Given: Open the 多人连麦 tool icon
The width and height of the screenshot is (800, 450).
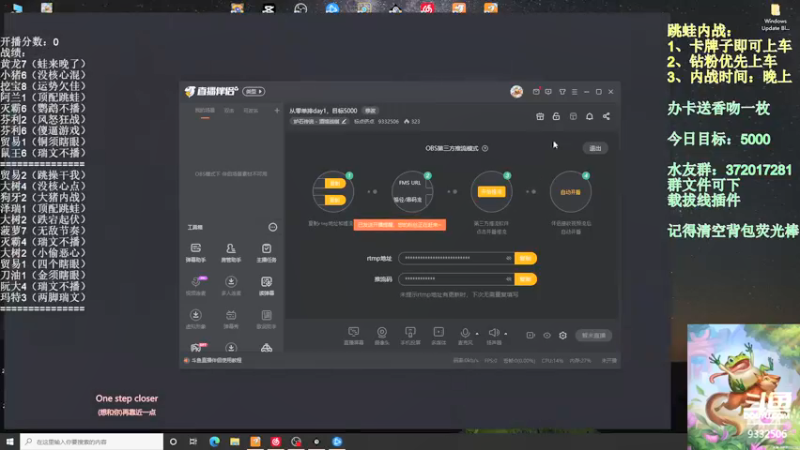Looking at the screenshot, I should point(231,286).
